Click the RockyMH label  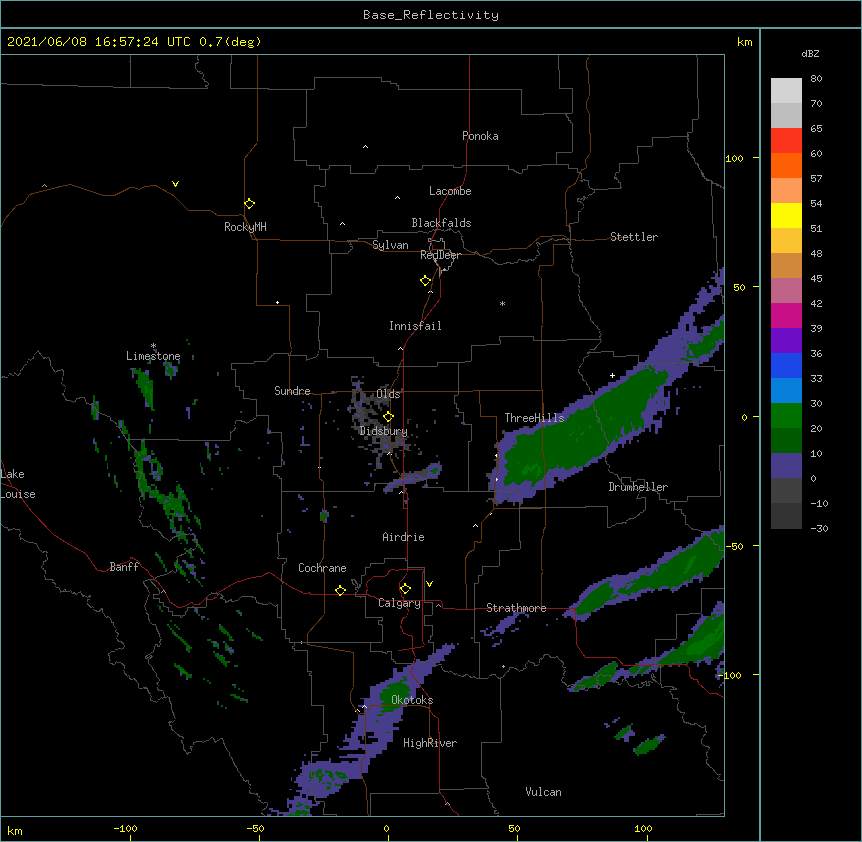point(245,227)
